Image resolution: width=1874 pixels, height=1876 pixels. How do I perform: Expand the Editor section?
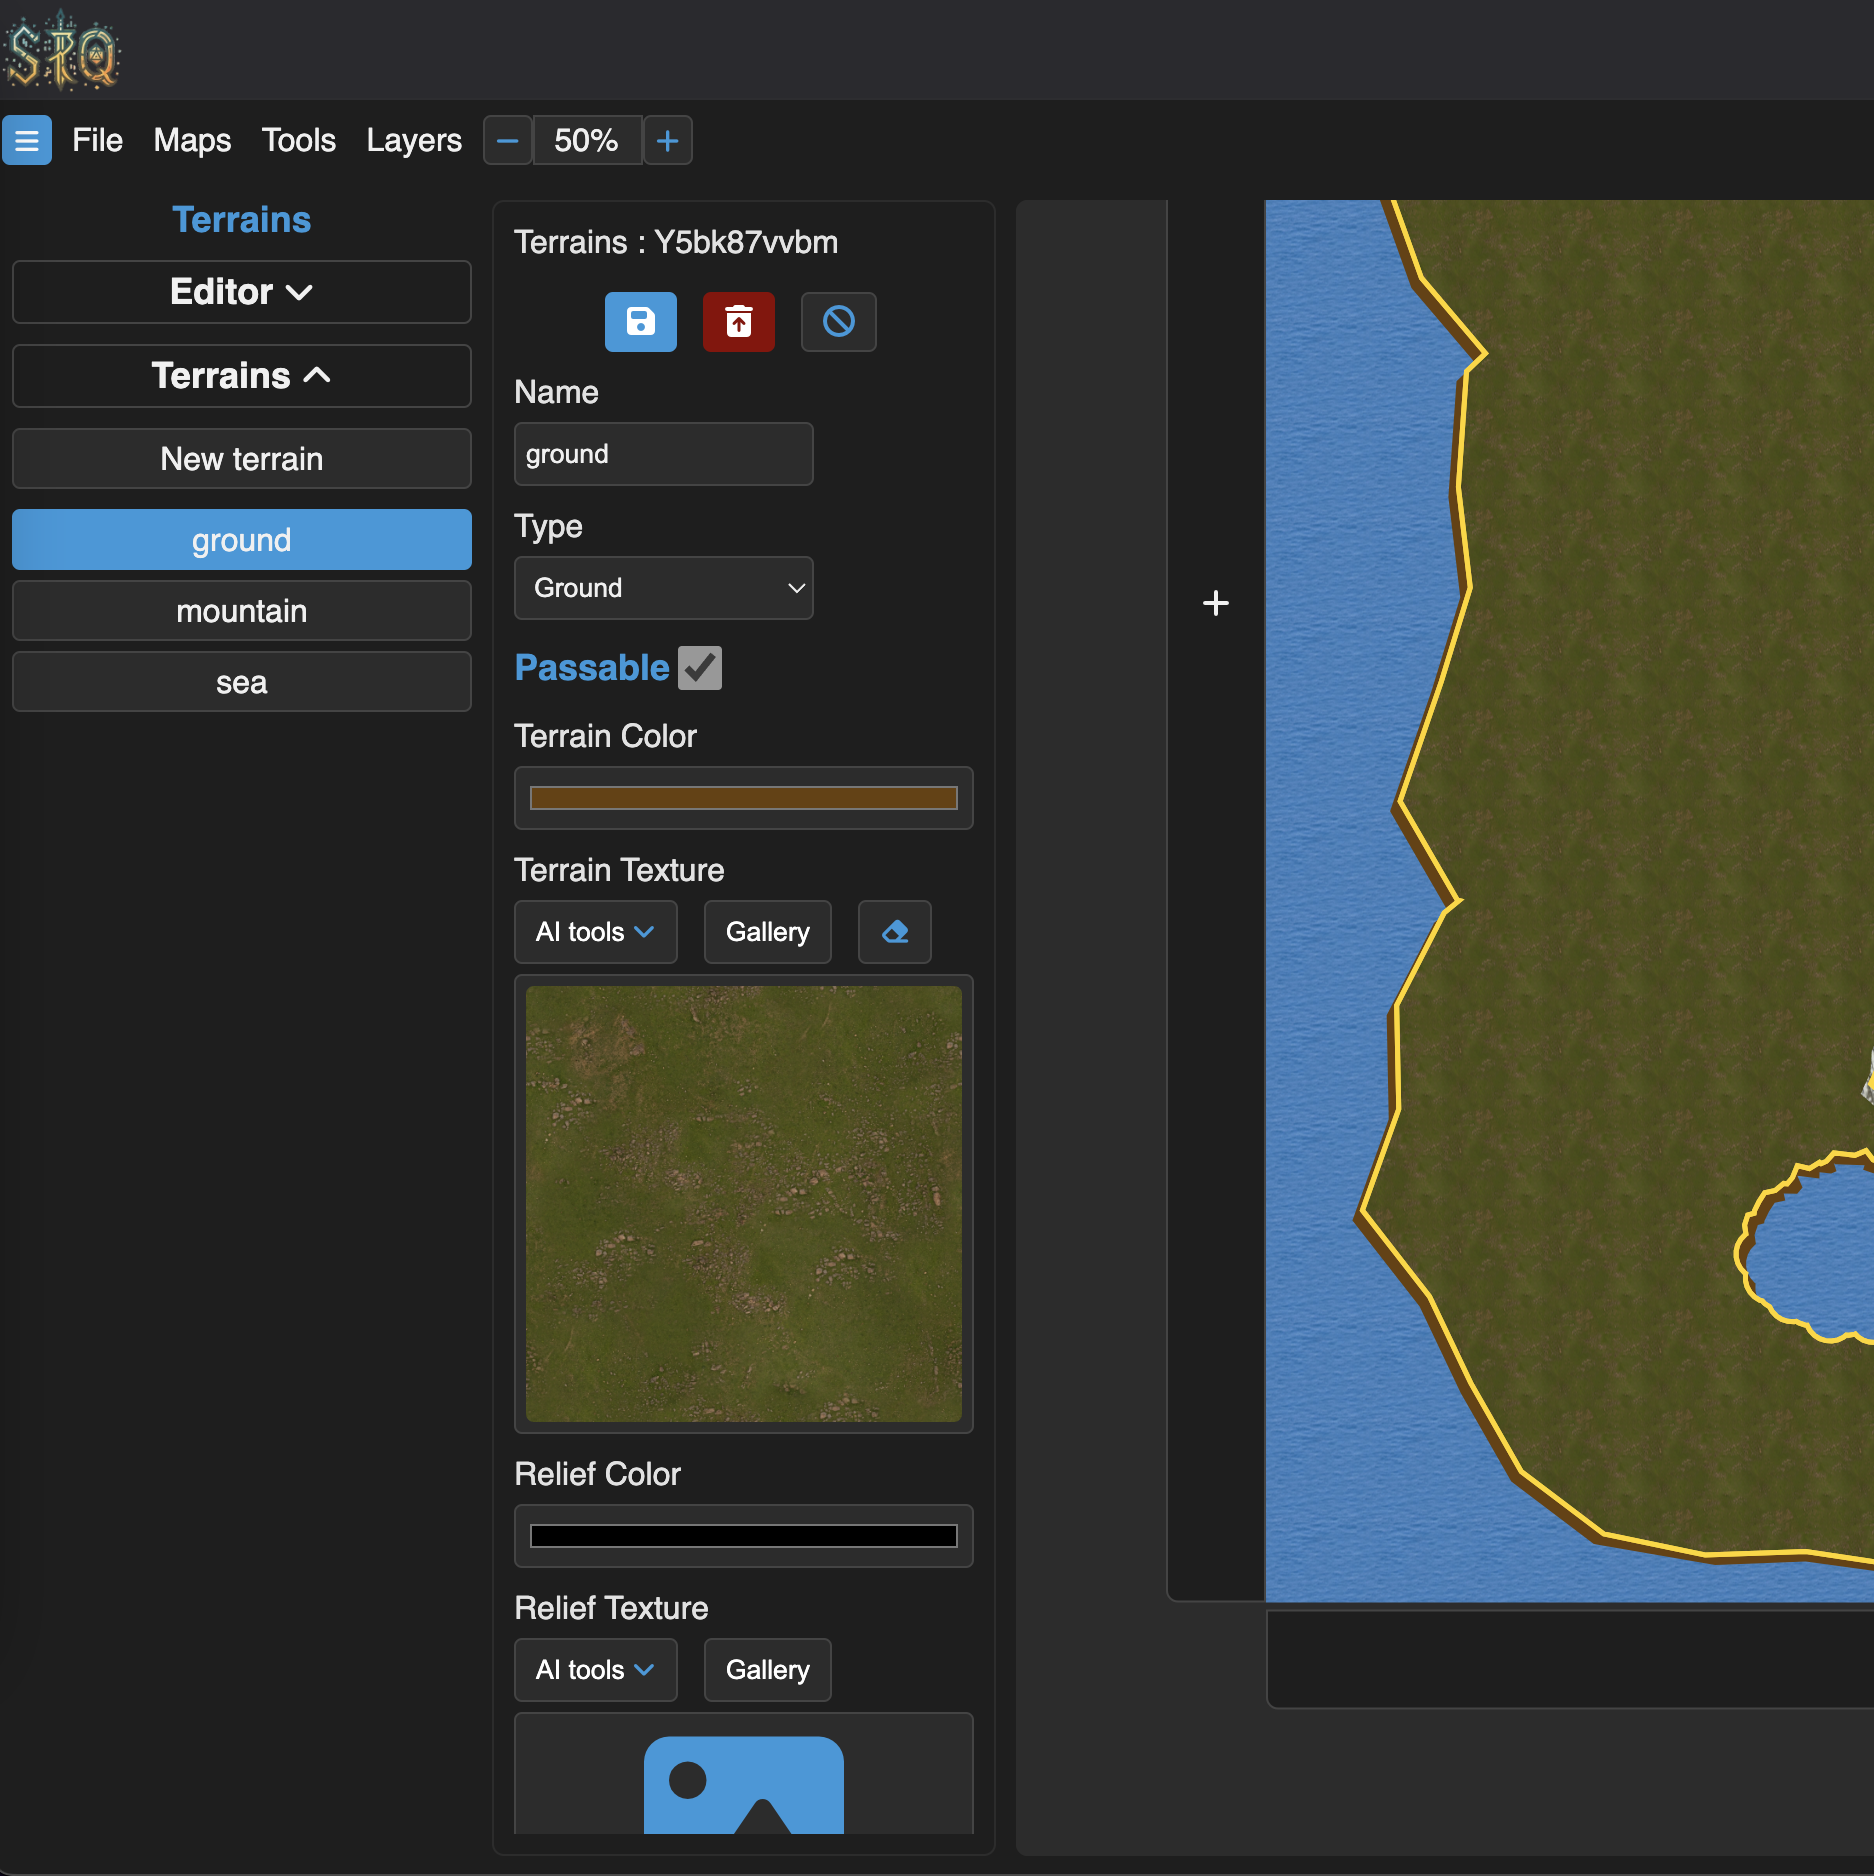pyautogui.click(x=242, y=292)
